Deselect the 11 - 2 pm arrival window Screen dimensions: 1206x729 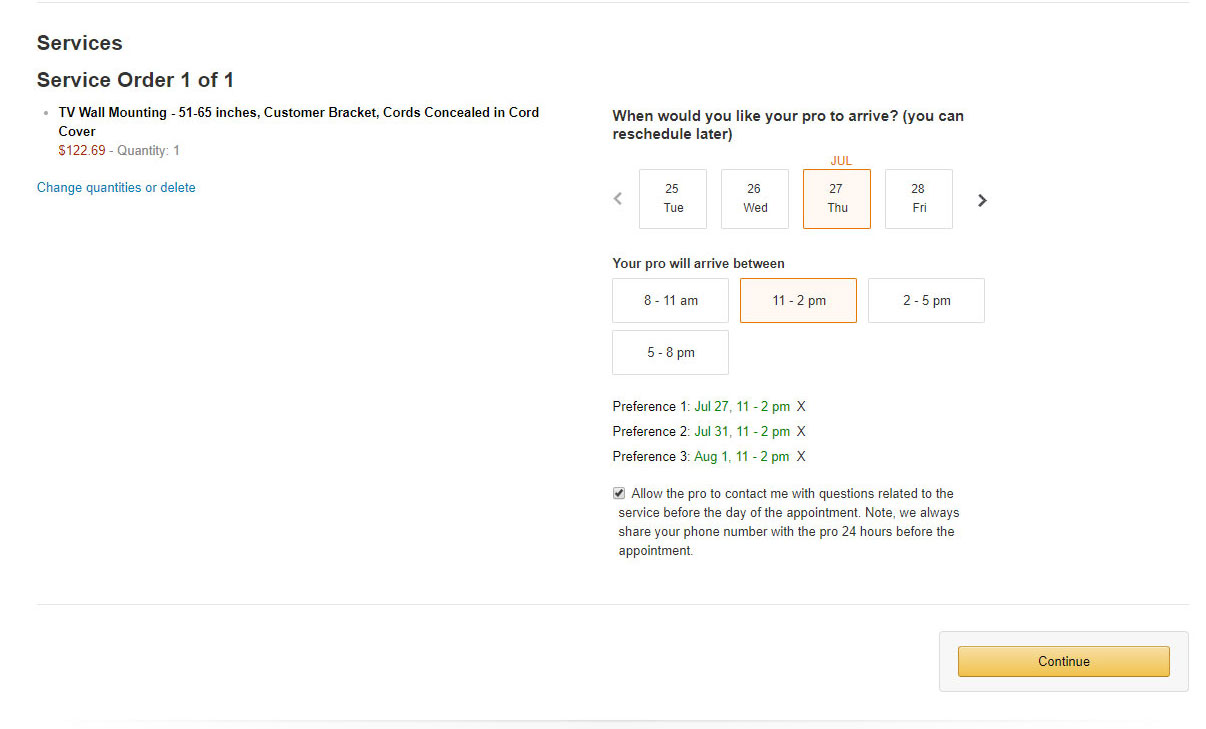coord(798,300)
